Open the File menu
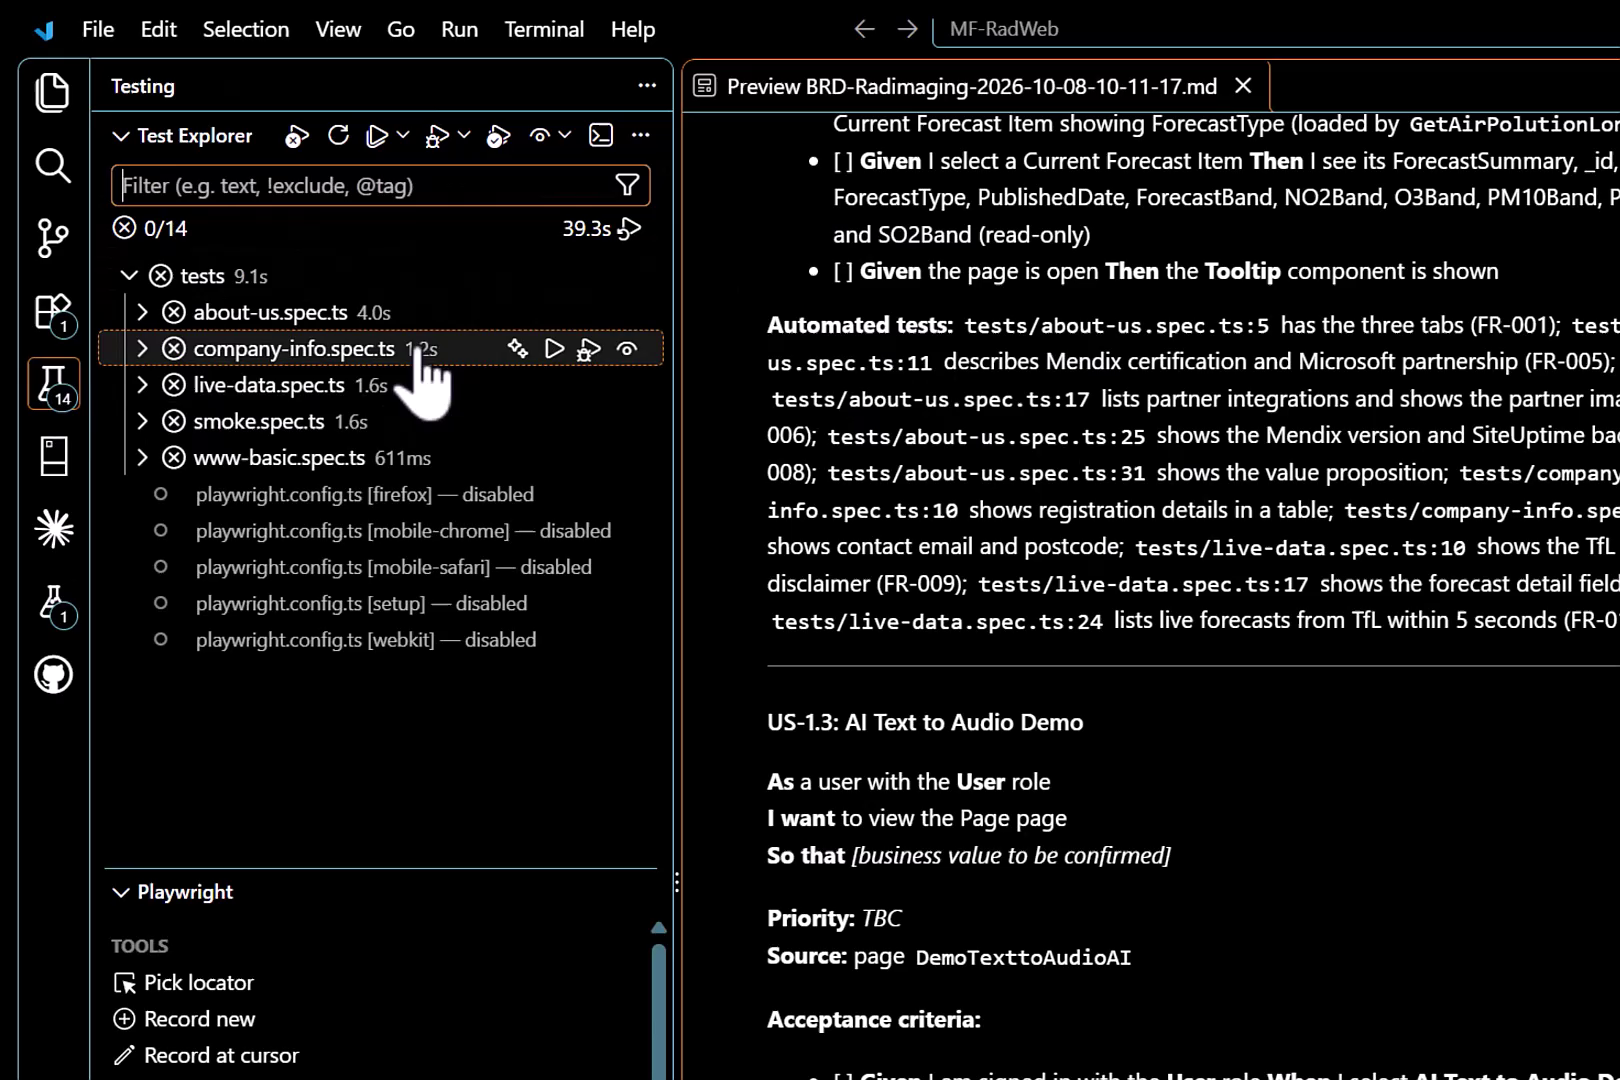Screen dimensions: 1620x1080 click(98, 29)
